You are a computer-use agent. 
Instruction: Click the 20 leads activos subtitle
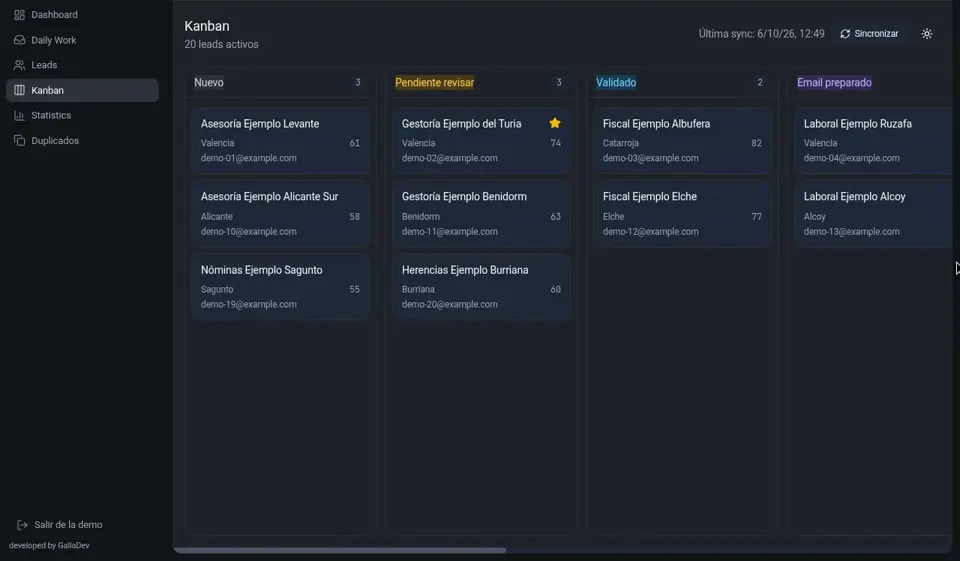(222, 44)
